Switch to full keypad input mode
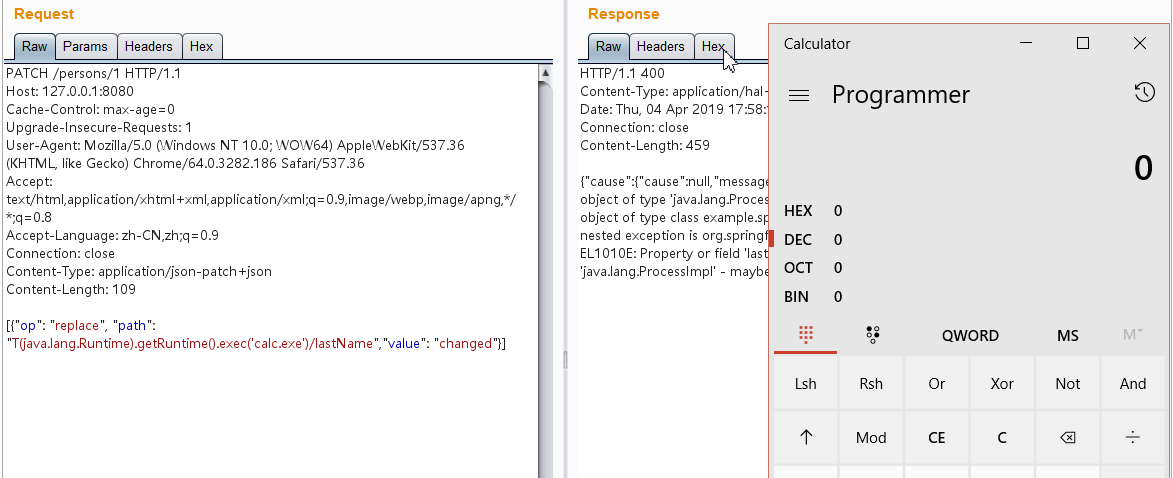The width and height of the screenshot is (1173, 478). (805, 336)
